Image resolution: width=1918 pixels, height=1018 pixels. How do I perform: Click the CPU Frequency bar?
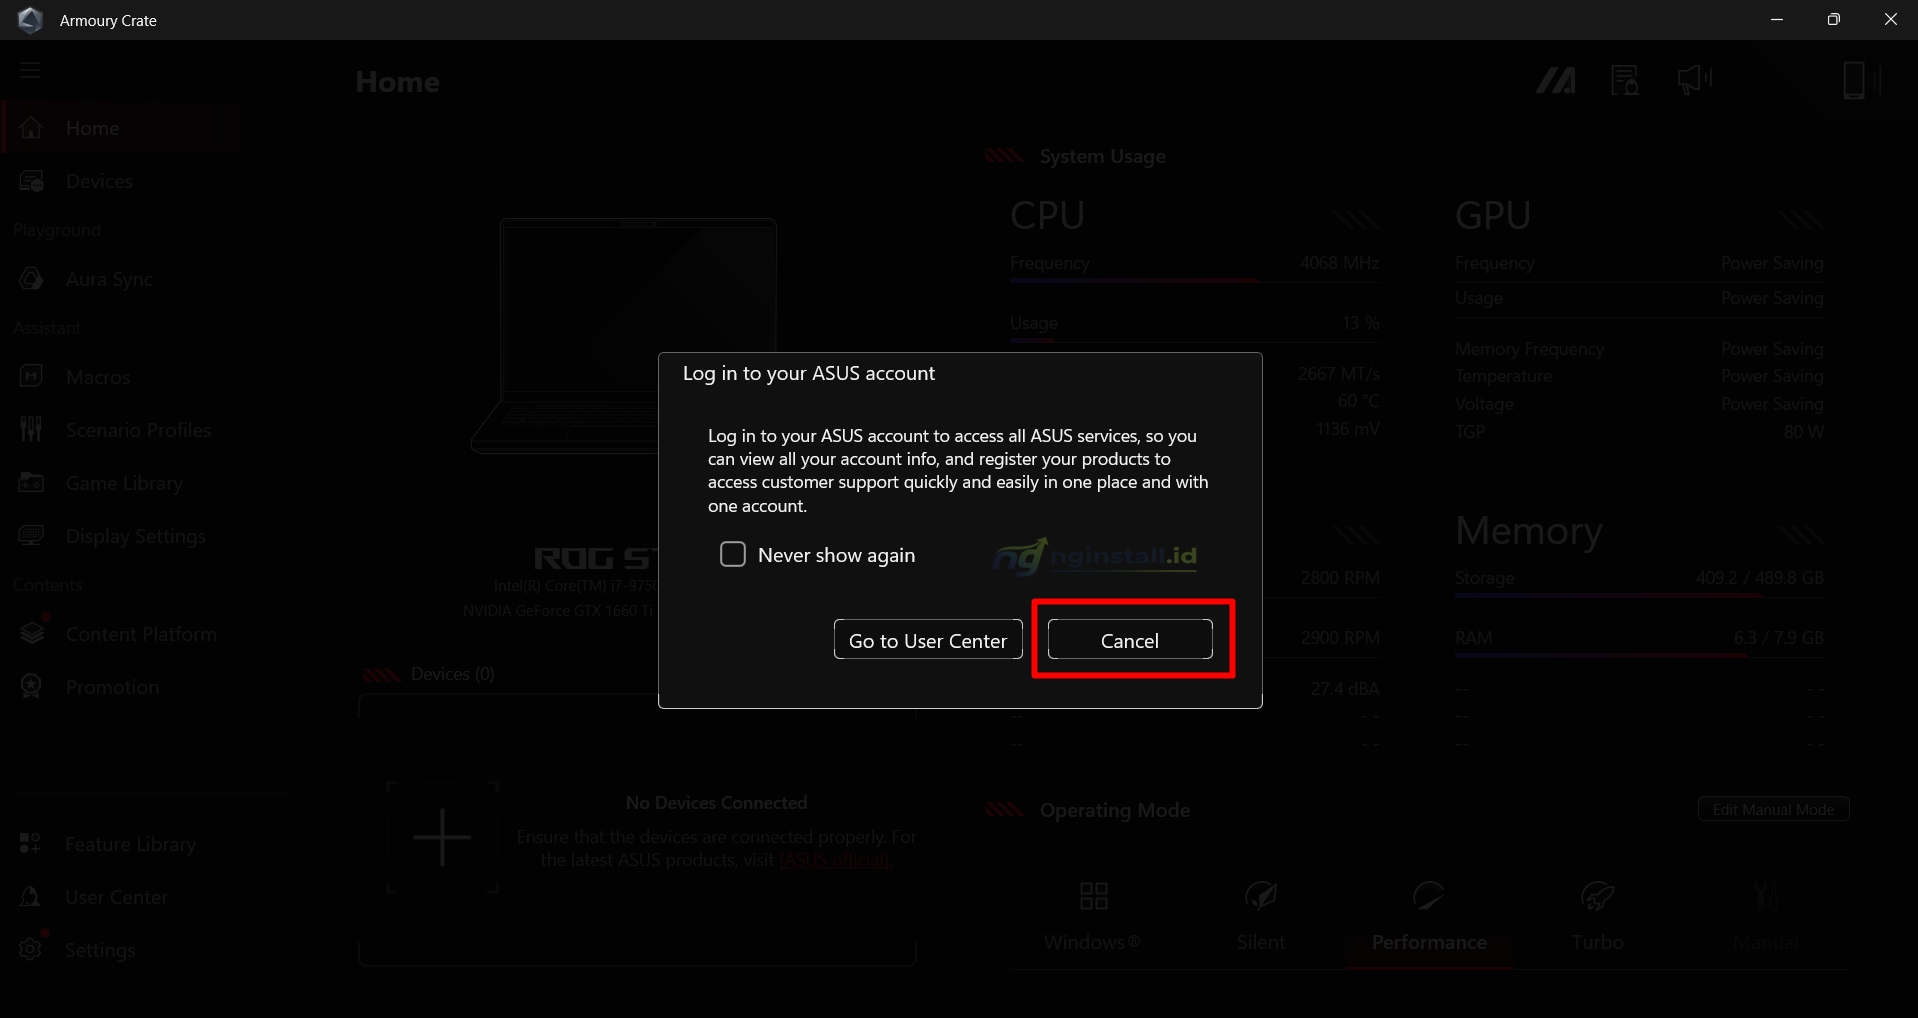(x=1194, y=282)
